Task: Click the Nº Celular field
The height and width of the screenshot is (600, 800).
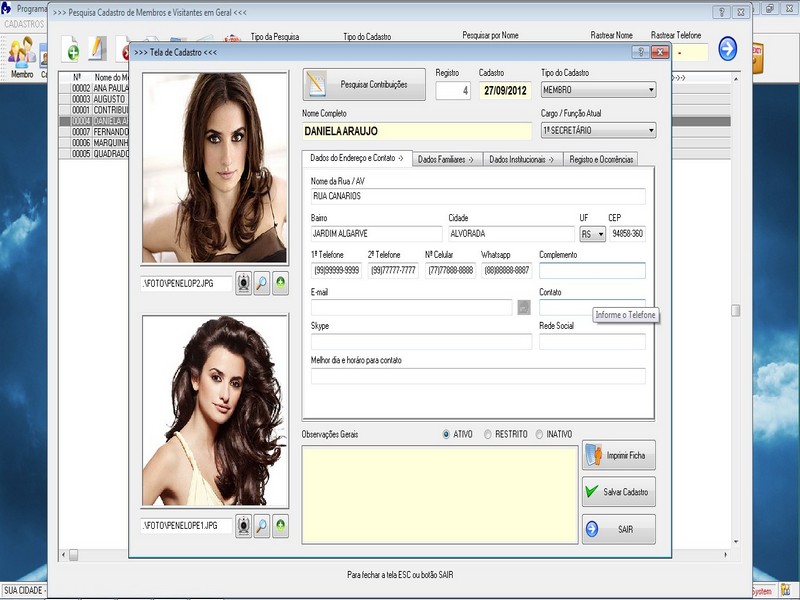Action: pos(450,270)
